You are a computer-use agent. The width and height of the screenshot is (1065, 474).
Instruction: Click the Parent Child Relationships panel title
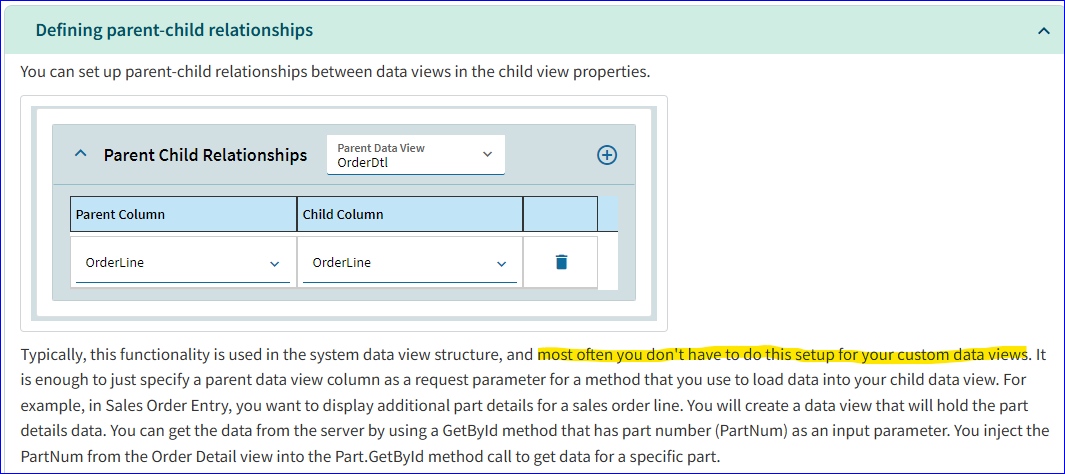205,155
